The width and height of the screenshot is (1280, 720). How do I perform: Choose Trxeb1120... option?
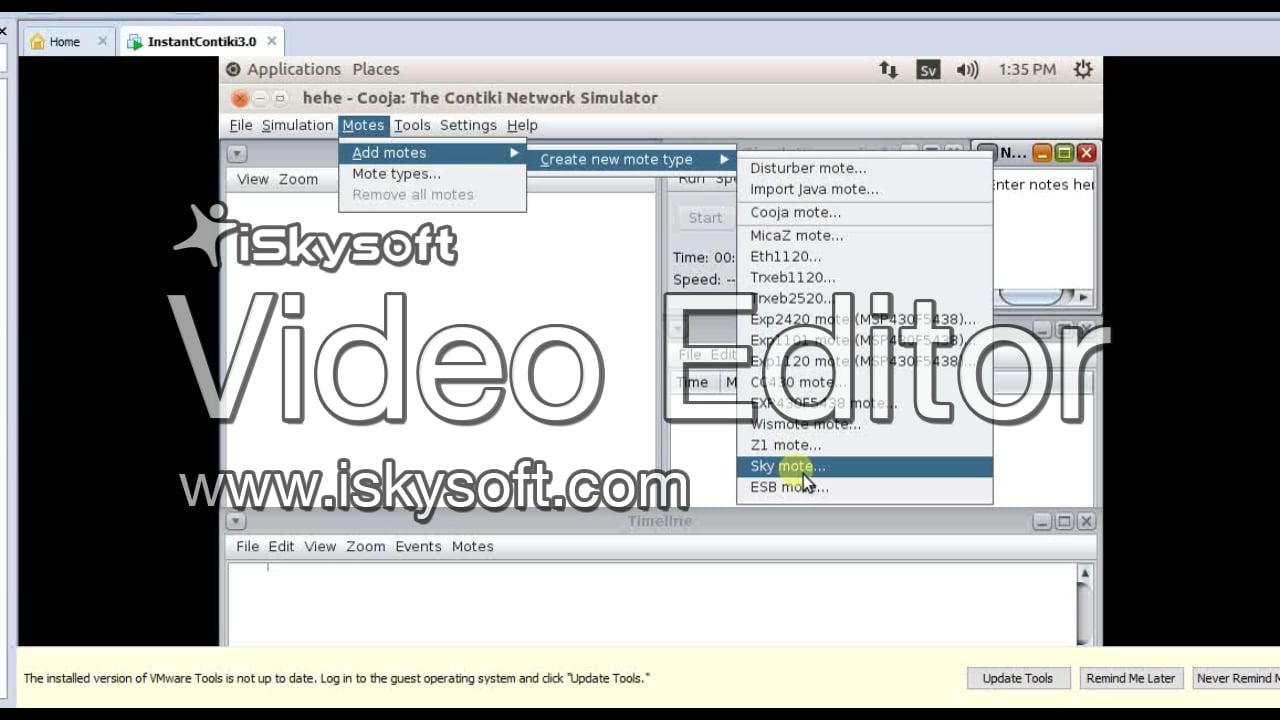865,277
